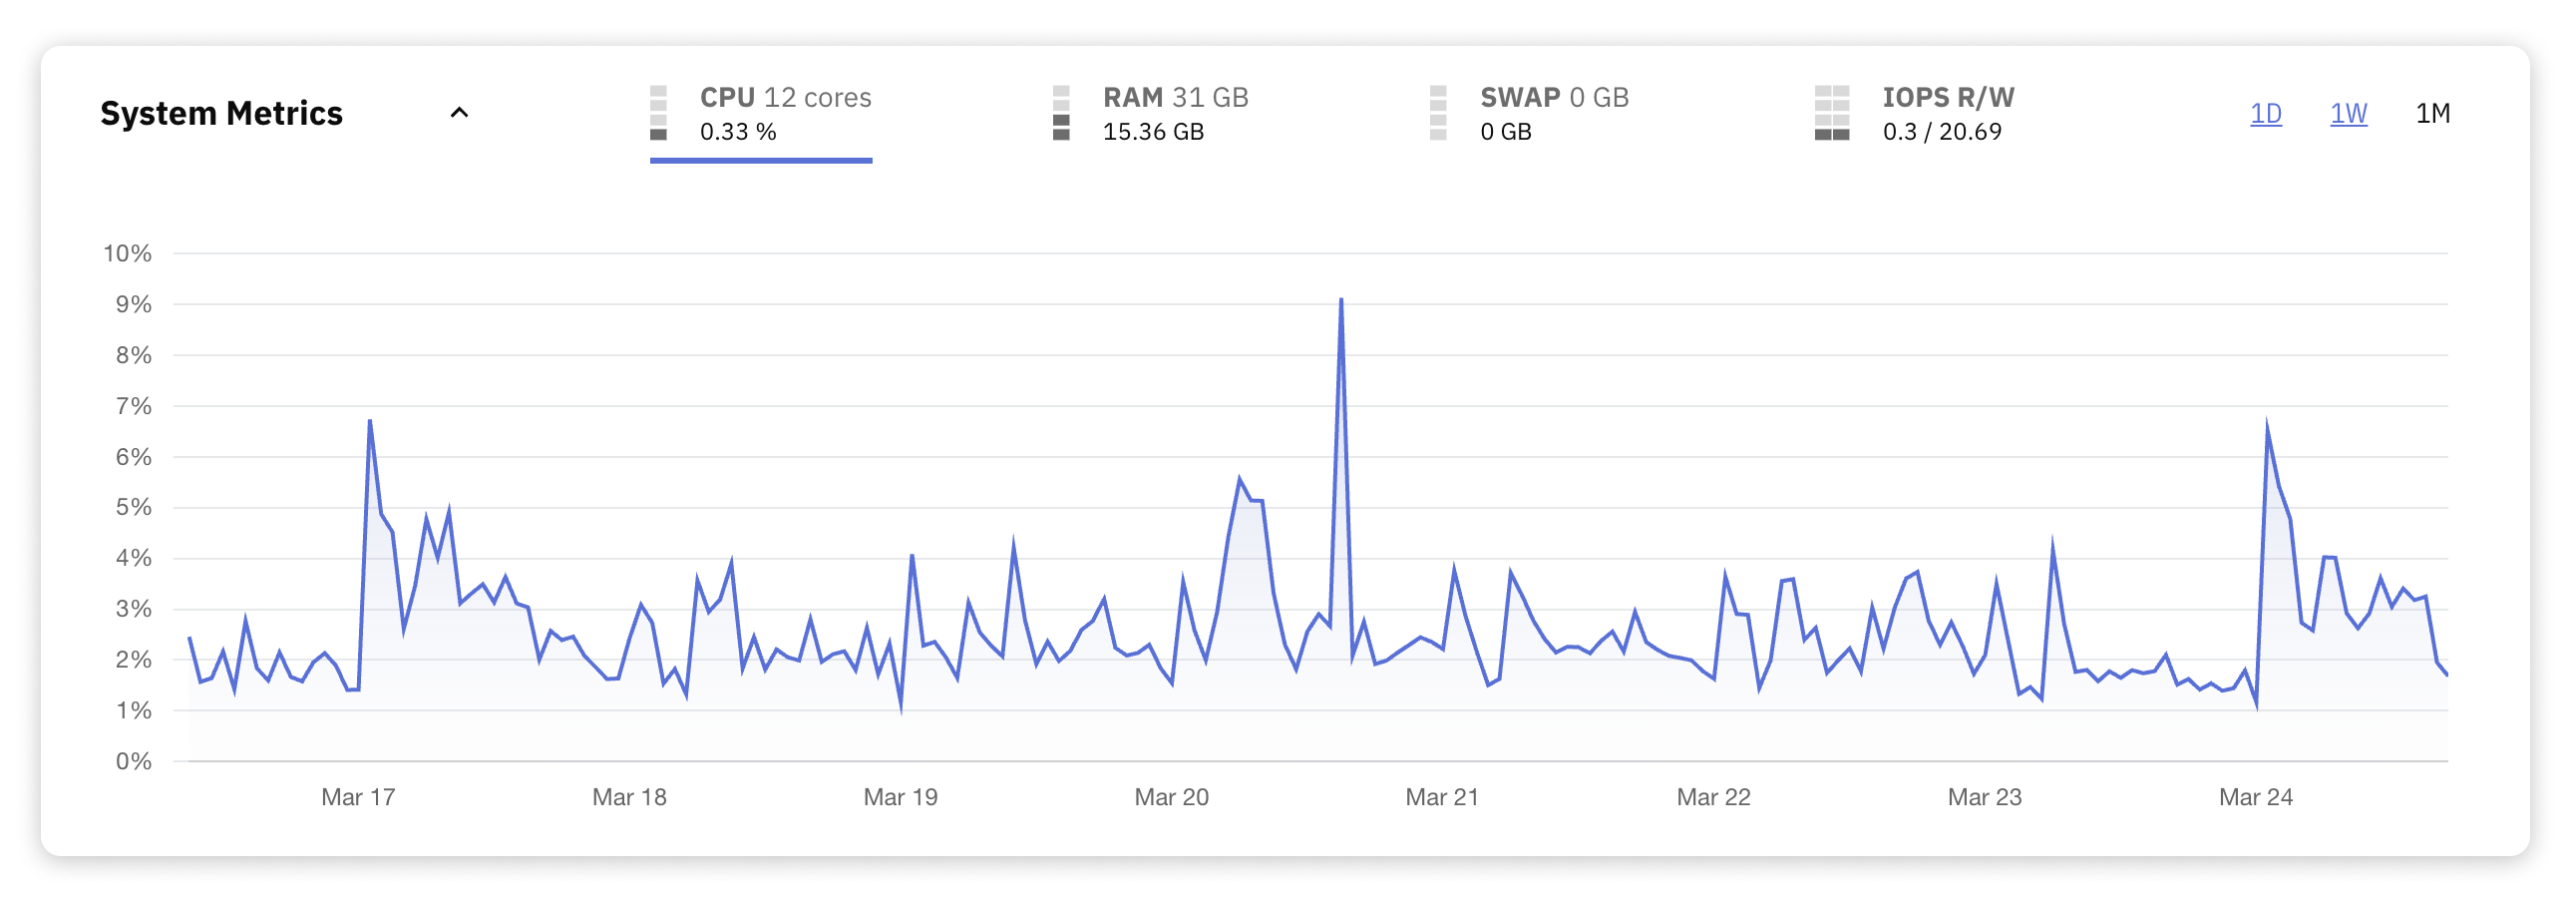
Task: Select the active 1M time range
Action: 2432,115
